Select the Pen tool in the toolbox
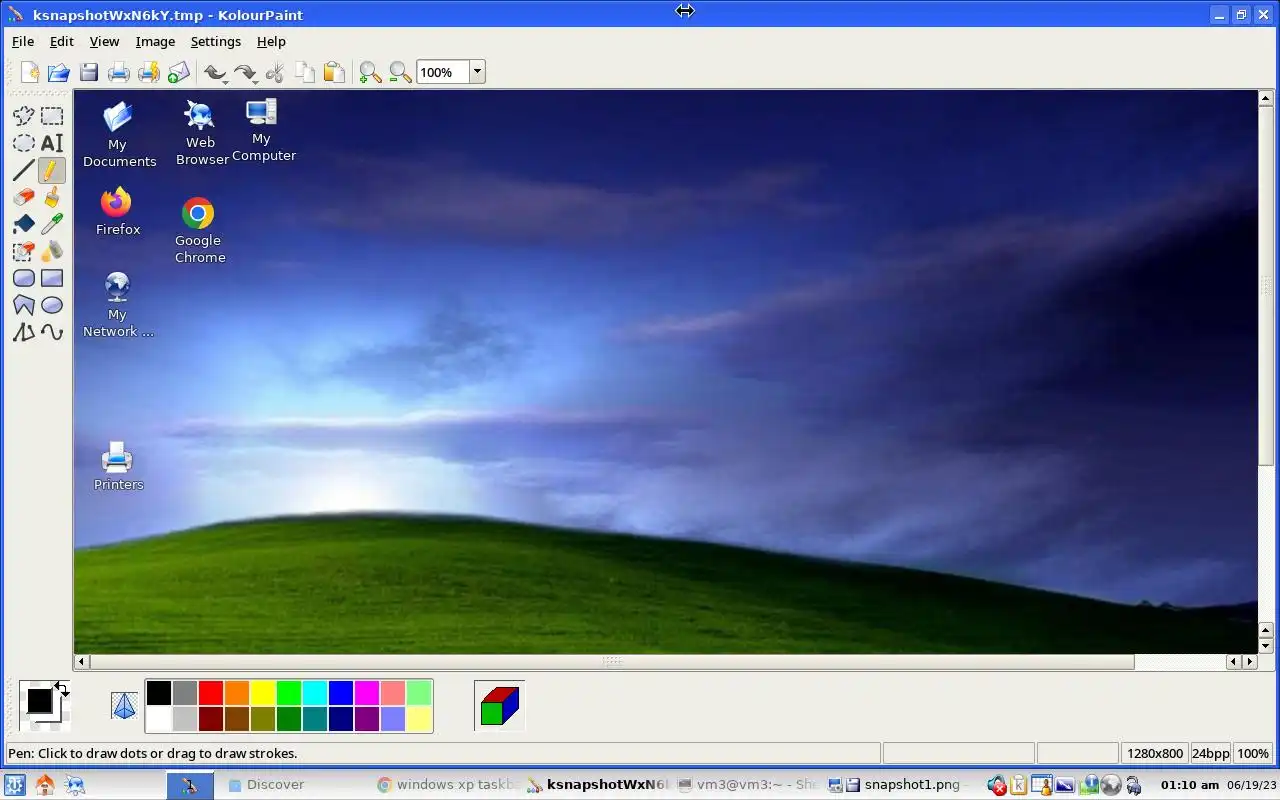1280x800 pixels. point(52,170)
